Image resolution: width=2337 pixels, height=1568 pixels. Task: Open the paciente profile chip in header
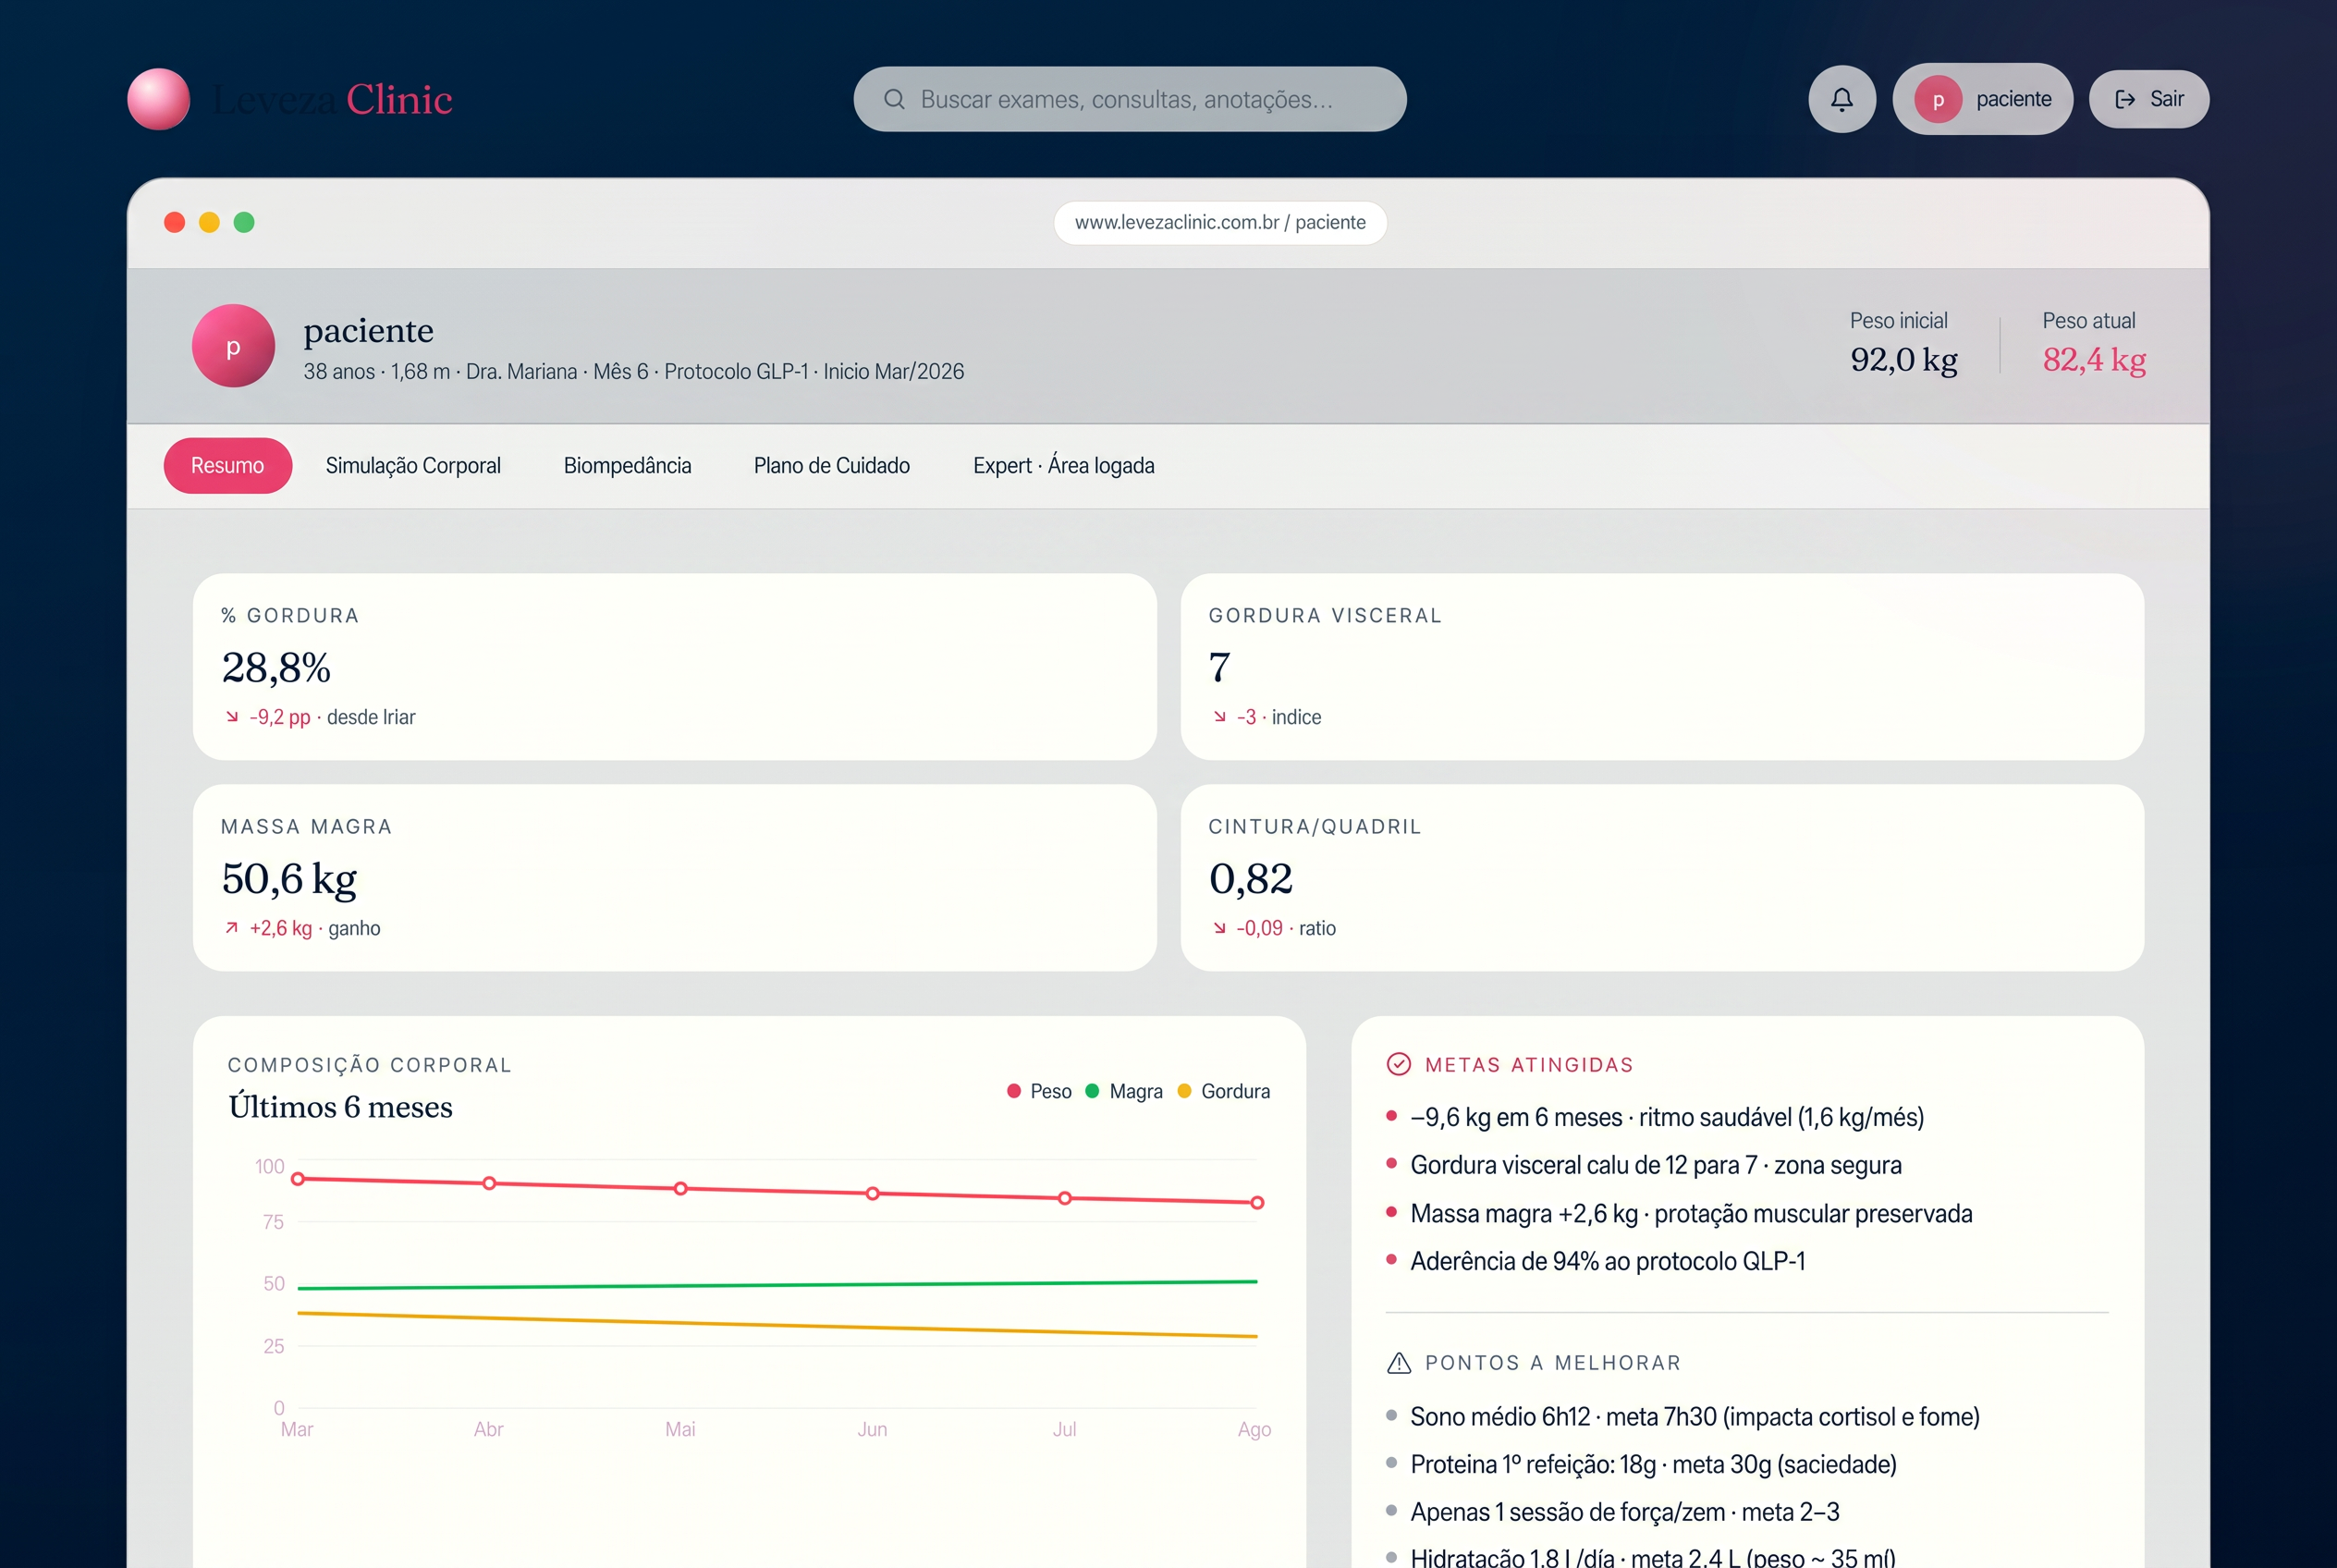pos(1982,99)
